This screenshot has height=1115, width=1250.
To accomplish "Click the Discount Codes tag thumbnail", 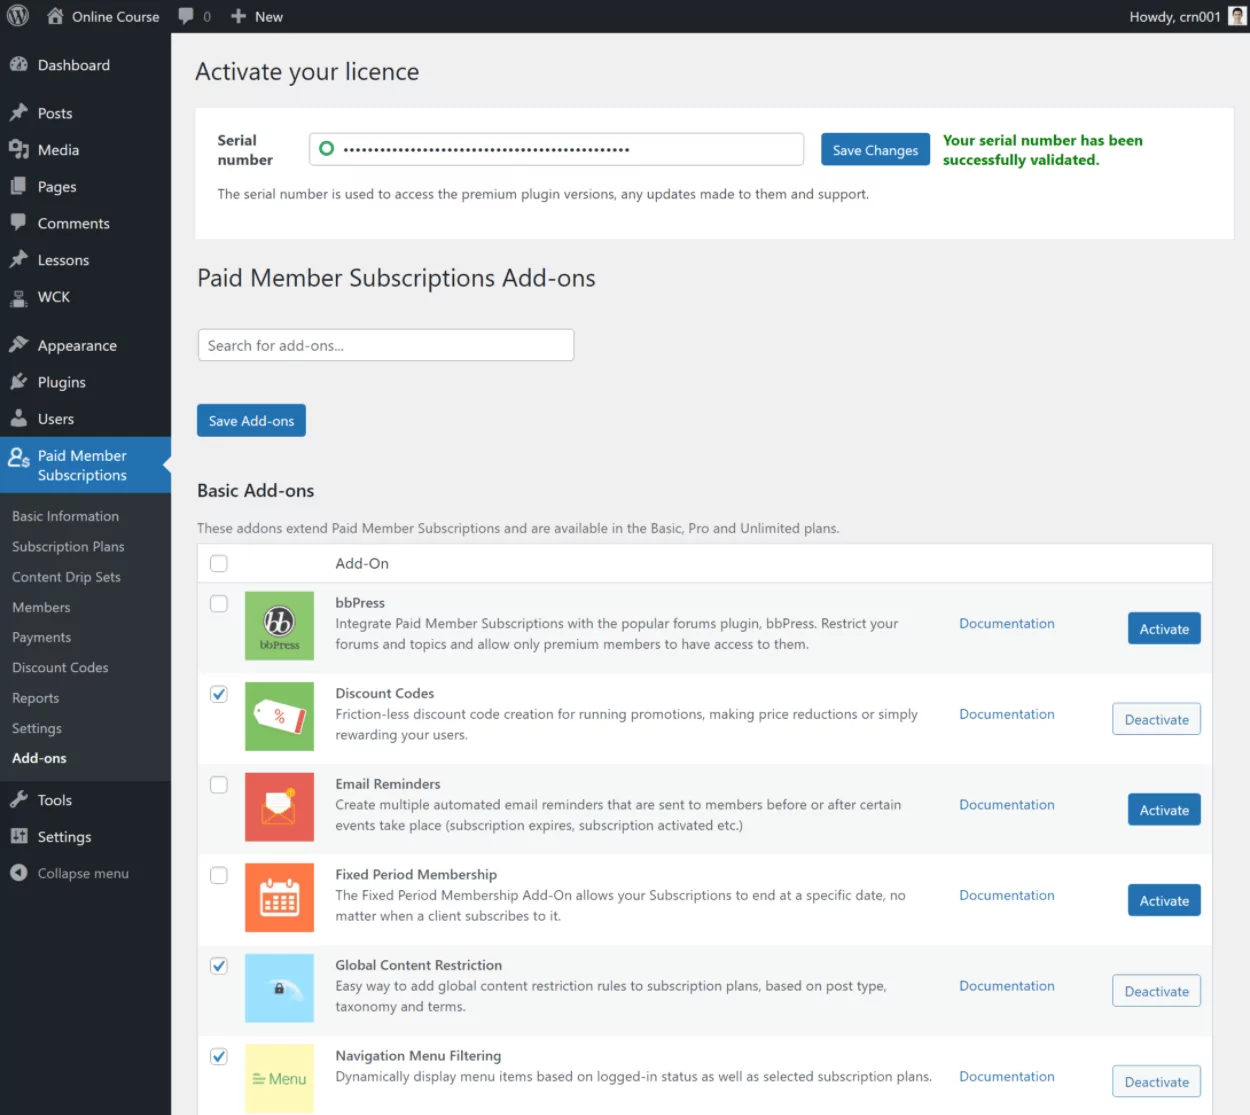I will (x=279, y=716).
